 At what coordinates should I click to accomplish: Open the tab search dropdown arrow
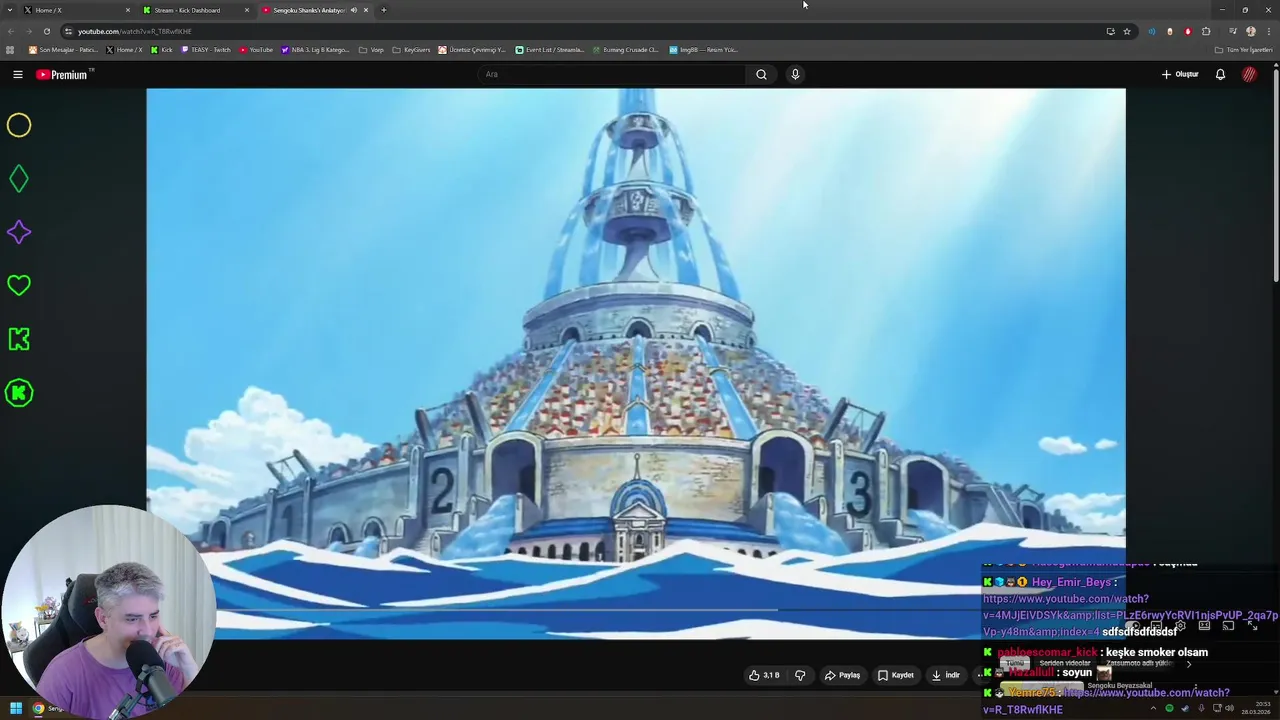10,10
